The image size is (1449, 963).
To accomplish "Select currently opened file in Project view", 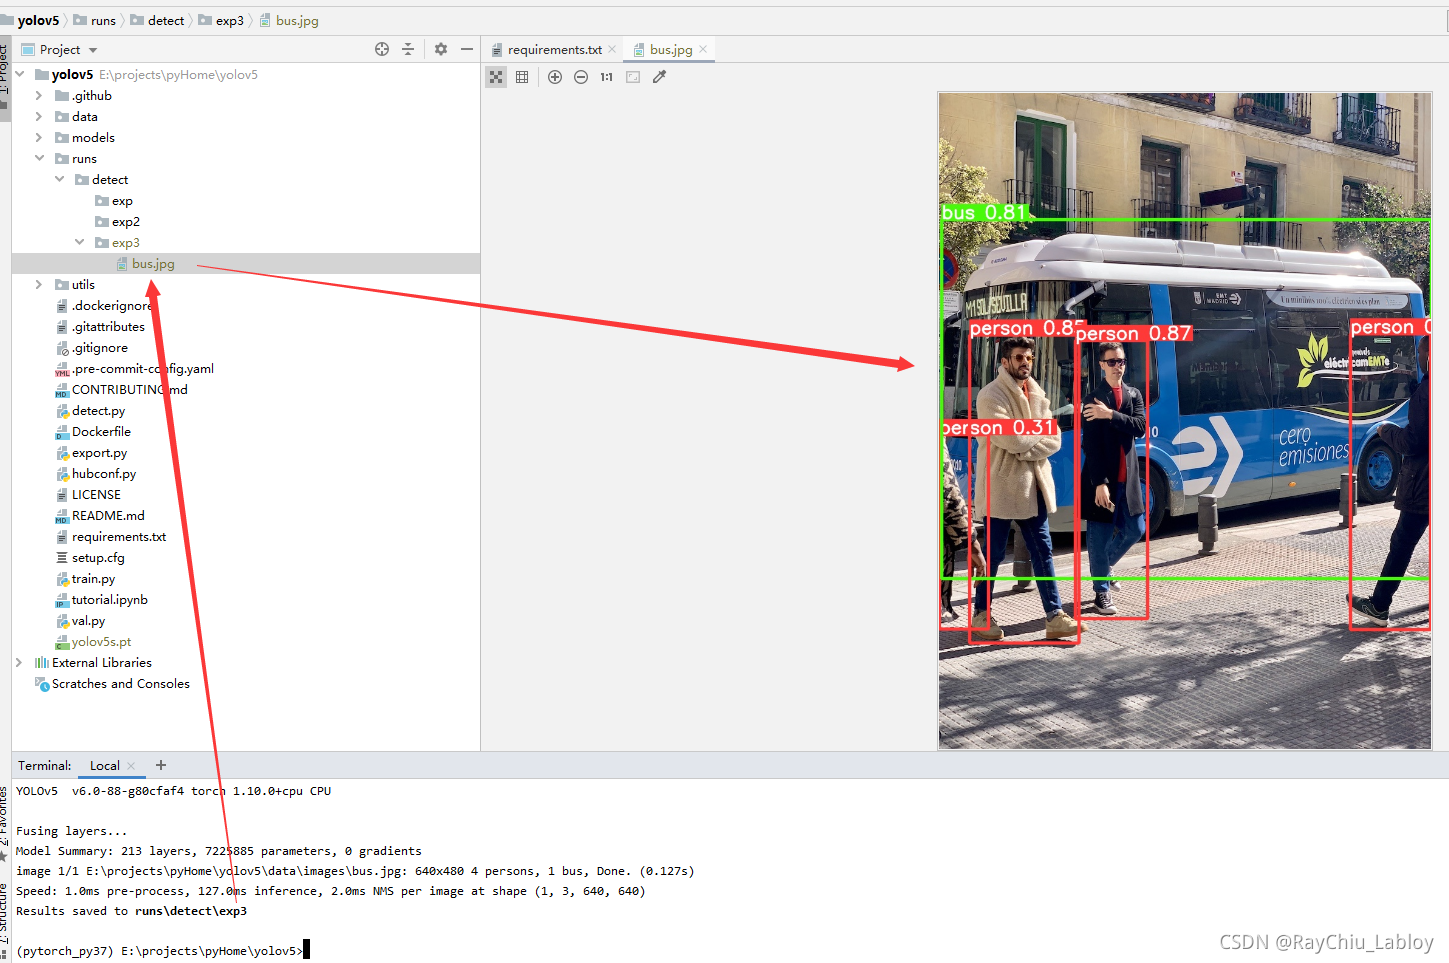I will coord(381,48).
